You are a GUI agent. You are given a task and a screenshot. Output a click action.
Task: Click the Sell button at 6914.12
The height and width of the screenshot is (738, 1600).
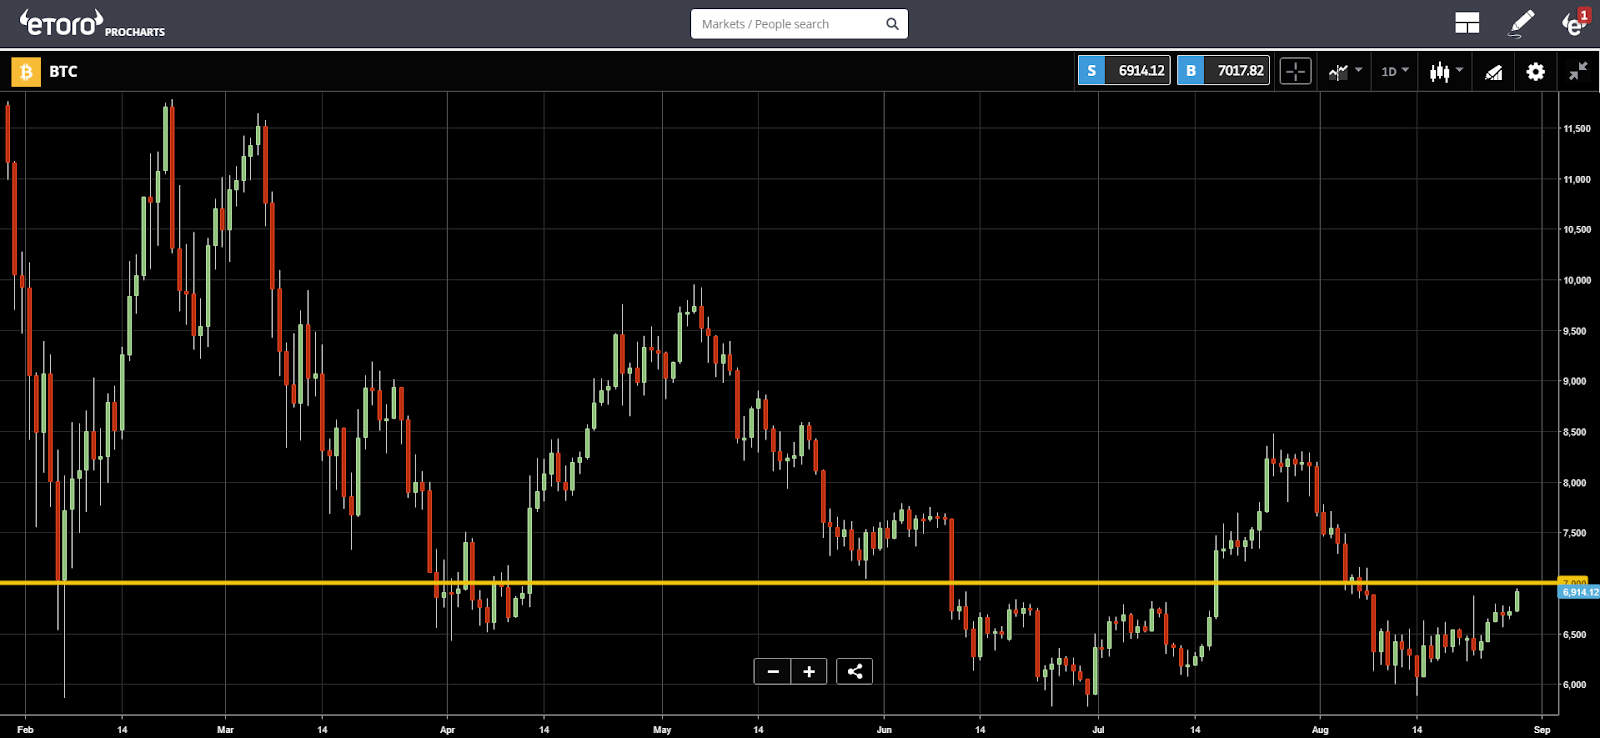click(1124, 71)
